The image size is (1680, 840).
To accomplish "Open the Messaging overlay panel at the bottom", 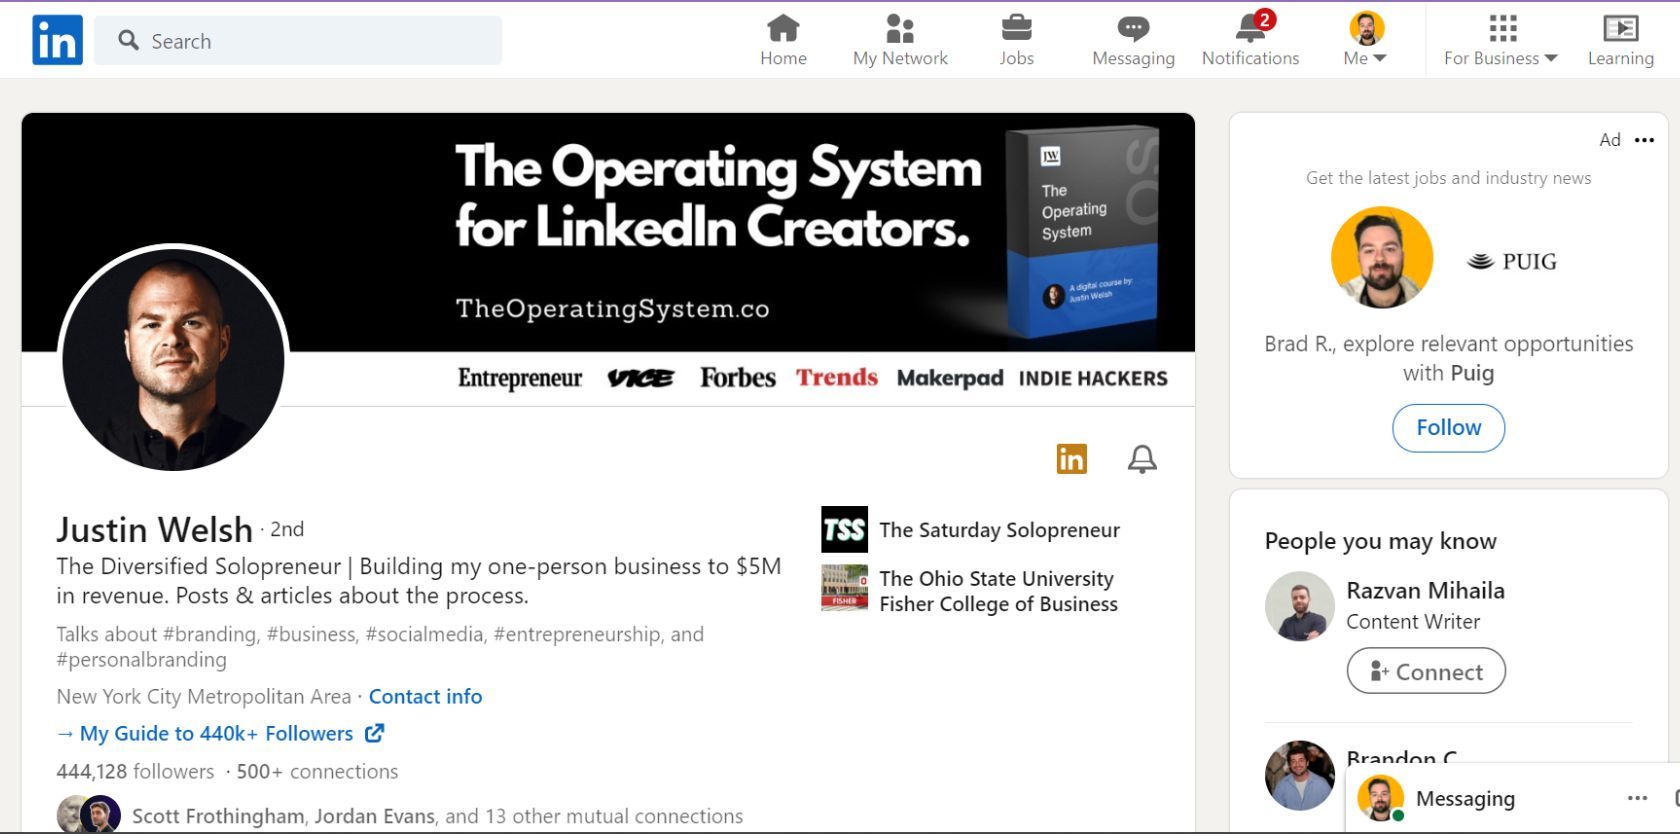I will click(1465, 798).
